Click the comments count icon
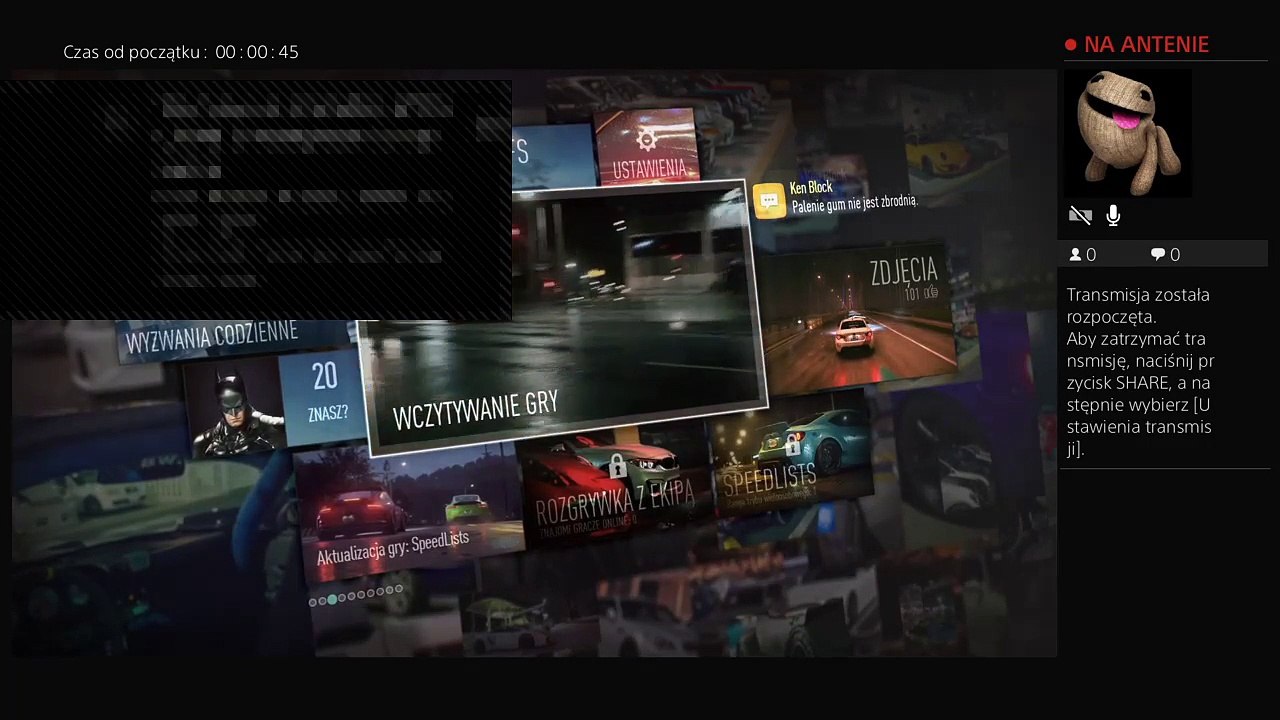The width and height of the screenshot is (1280, 720). (1158, 255)
